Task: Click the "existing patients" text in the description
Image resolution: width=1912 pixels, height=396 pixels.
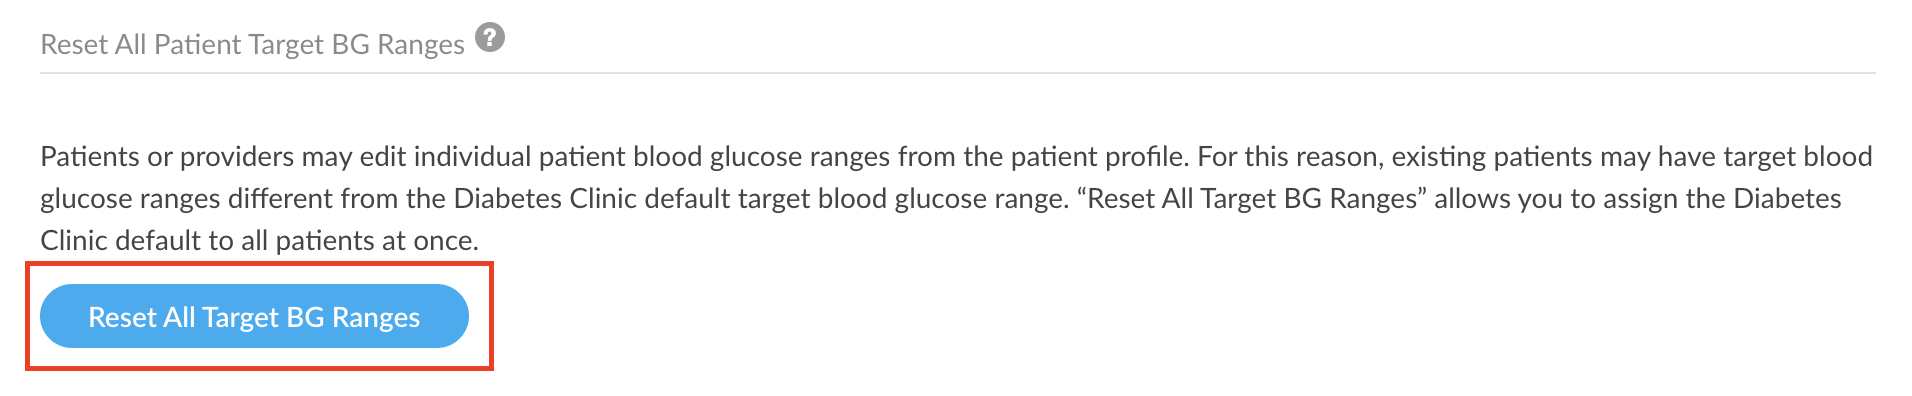Action: (x=1492, y=156)
